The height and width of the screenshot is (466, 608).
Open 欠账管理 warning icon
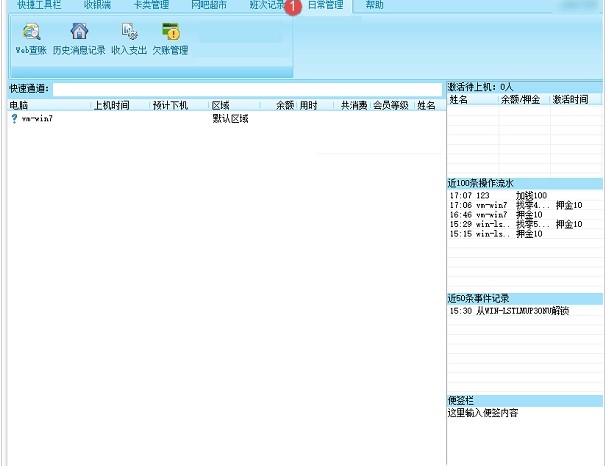170,32
